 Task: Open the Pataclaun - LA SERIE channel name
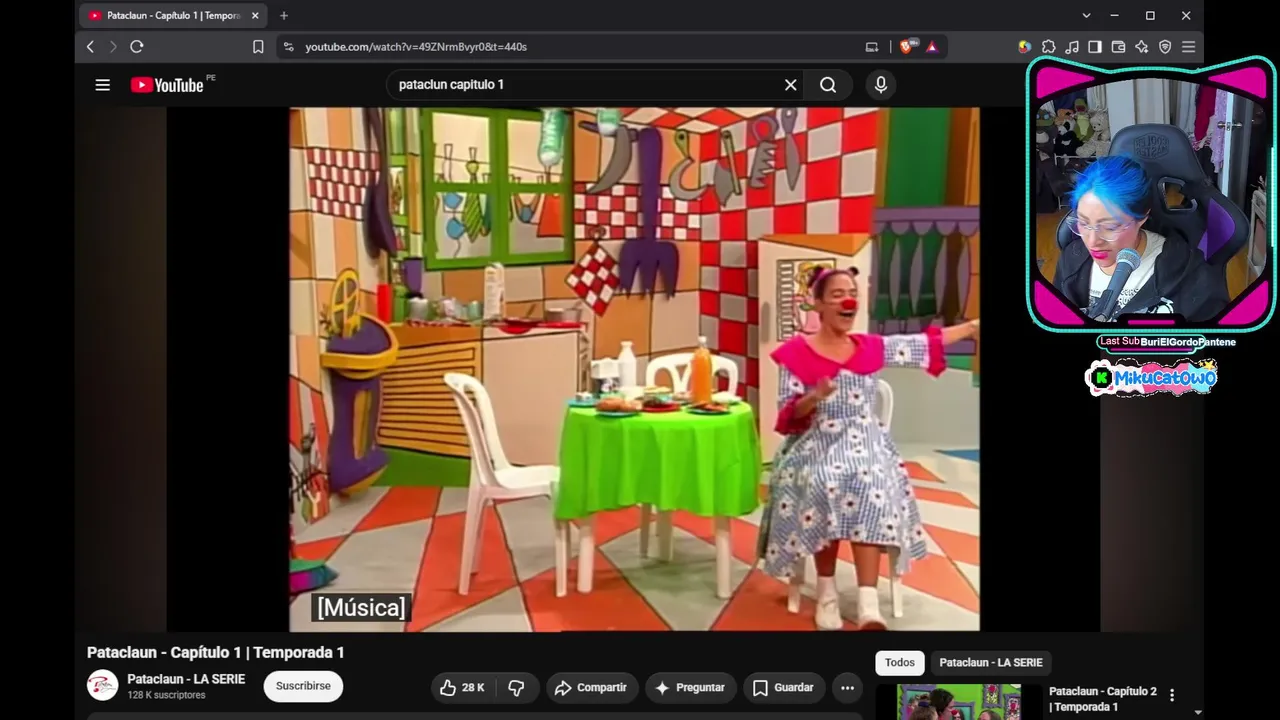coord(186,680)
